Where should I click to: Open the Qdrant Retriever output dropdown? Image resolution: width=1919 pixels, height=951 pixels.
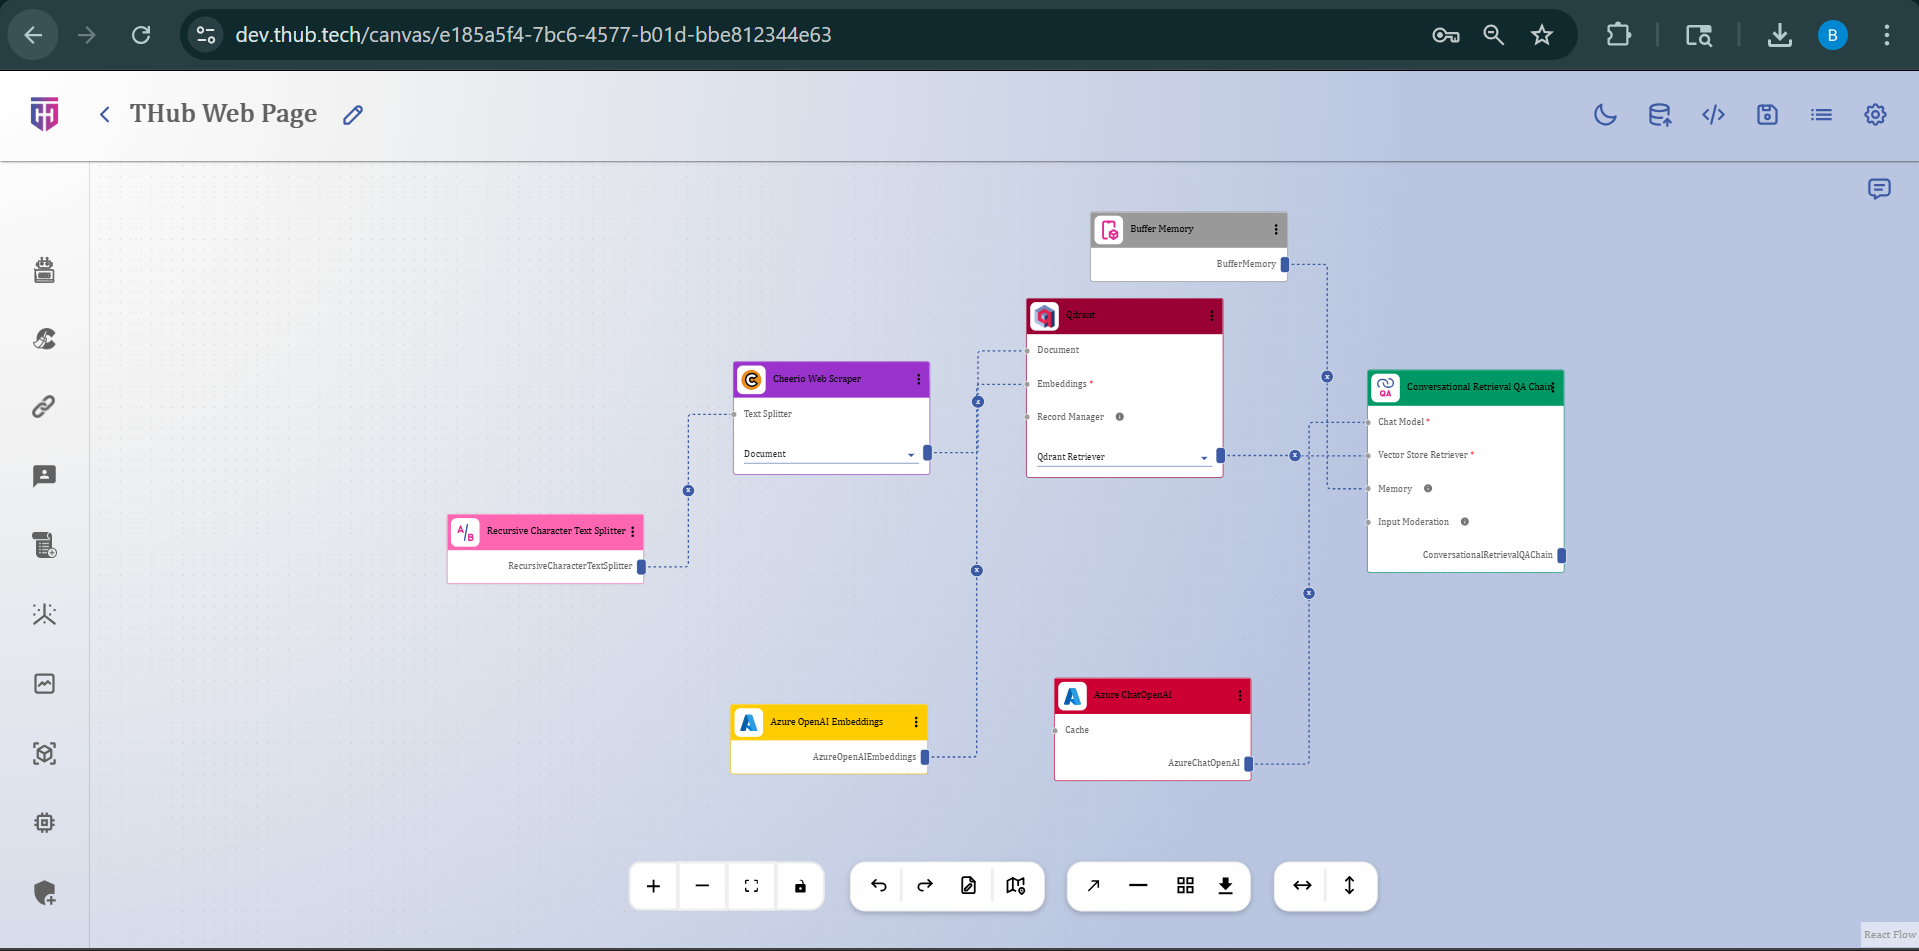(x=1203, y=458)
